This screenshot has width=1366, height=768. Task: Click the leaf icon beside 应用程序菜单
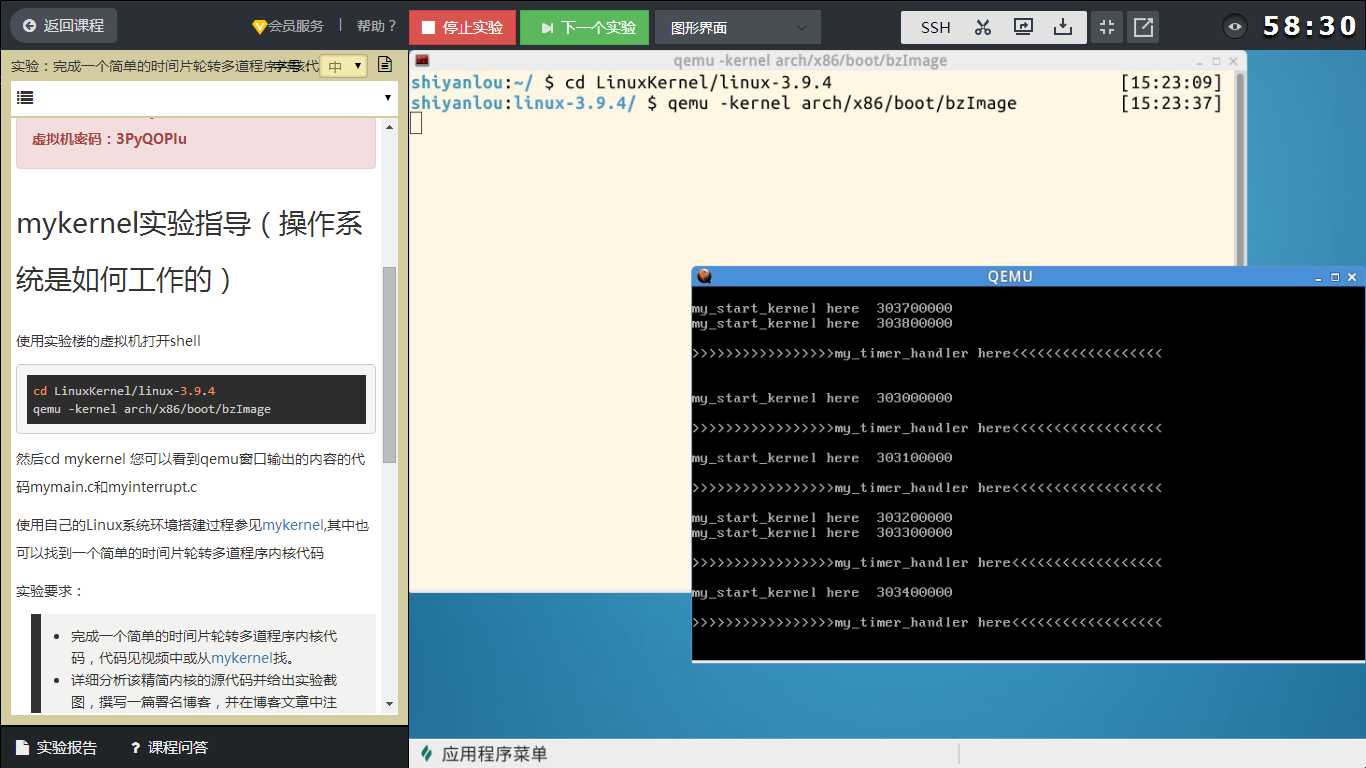(x=427, y=754)
